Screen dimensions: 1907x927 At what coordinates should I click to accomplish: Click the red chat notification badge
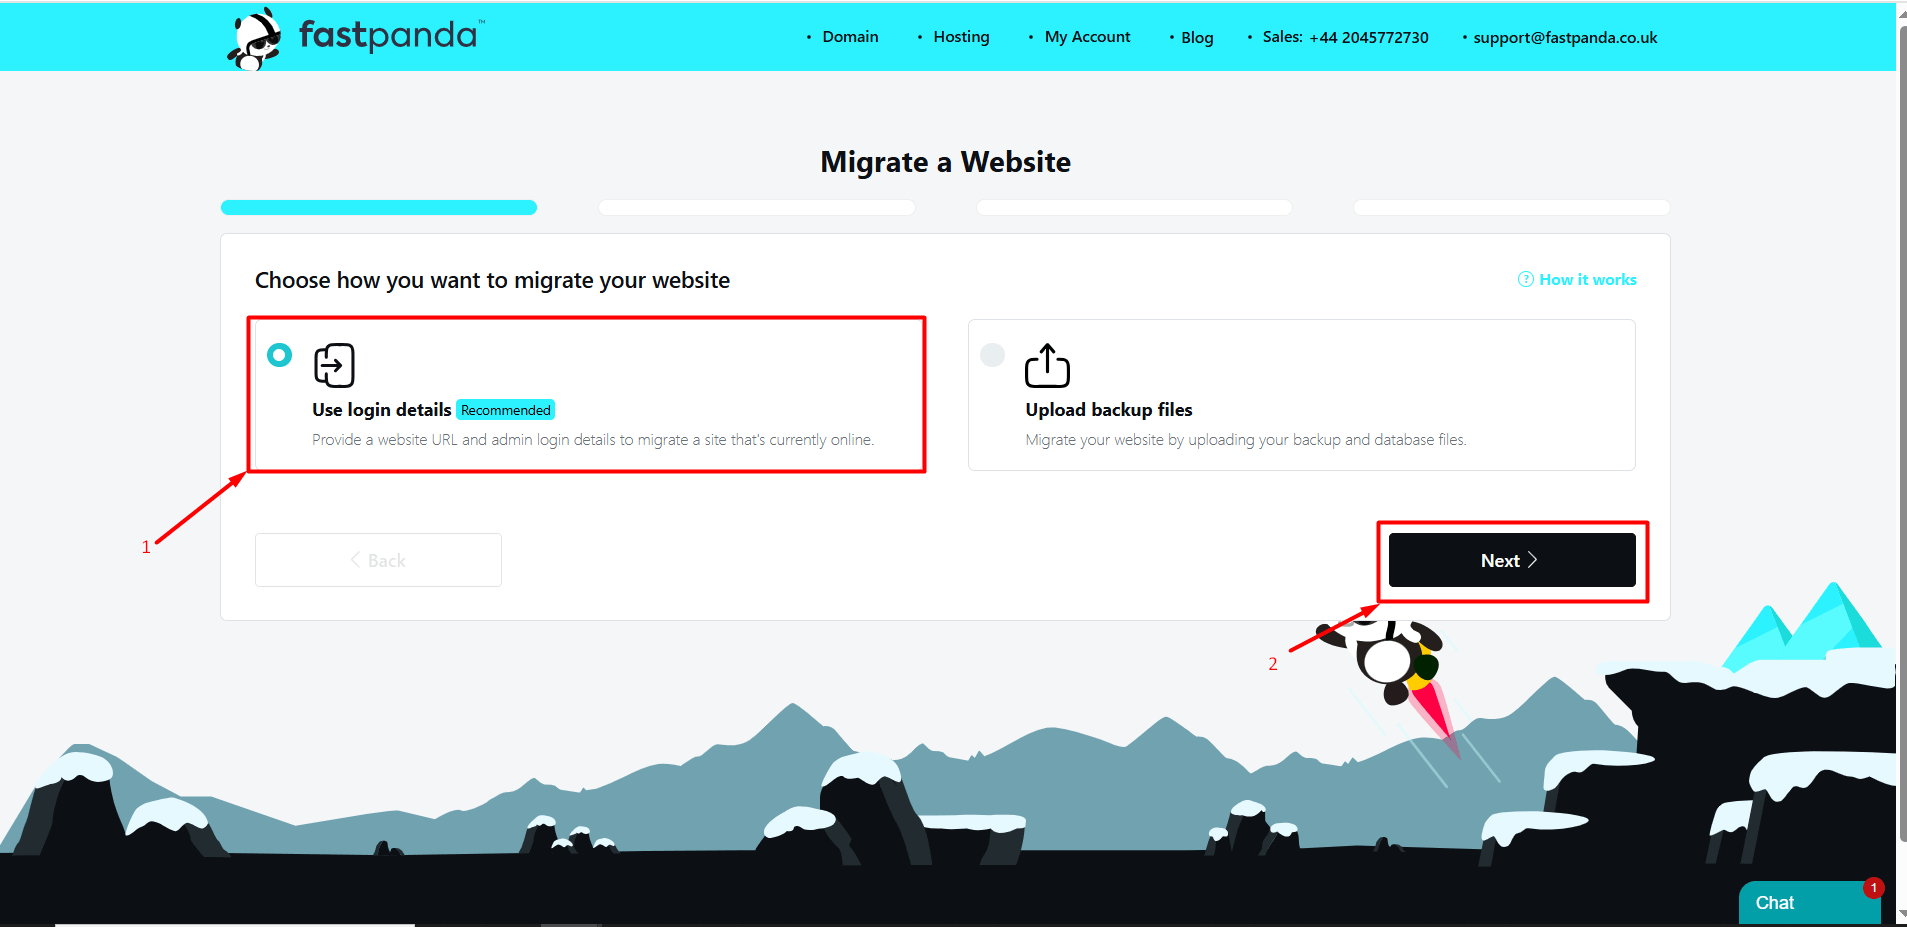coord(1873,888)
